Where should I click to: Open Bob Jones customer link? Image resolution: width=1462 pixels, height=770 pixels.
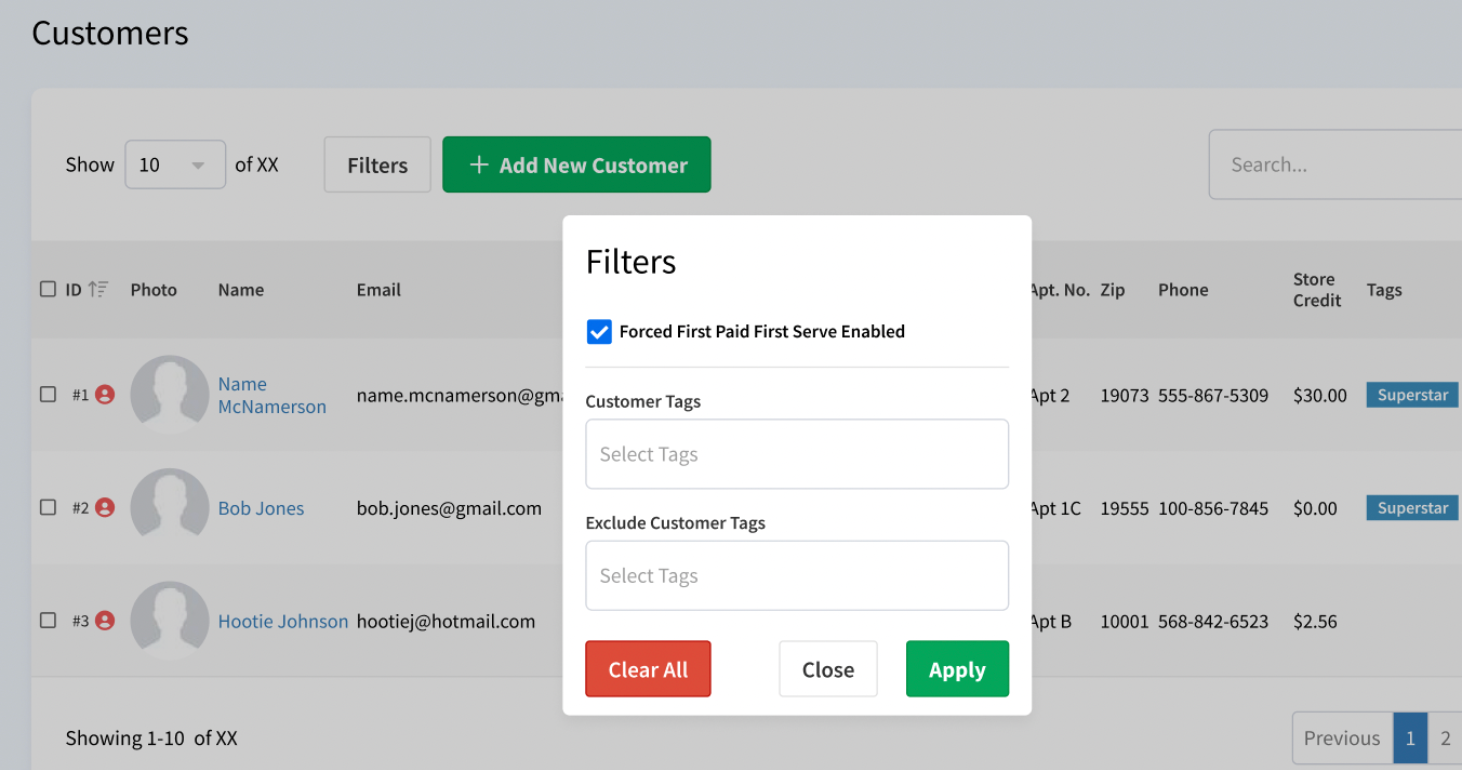point(261,508)
